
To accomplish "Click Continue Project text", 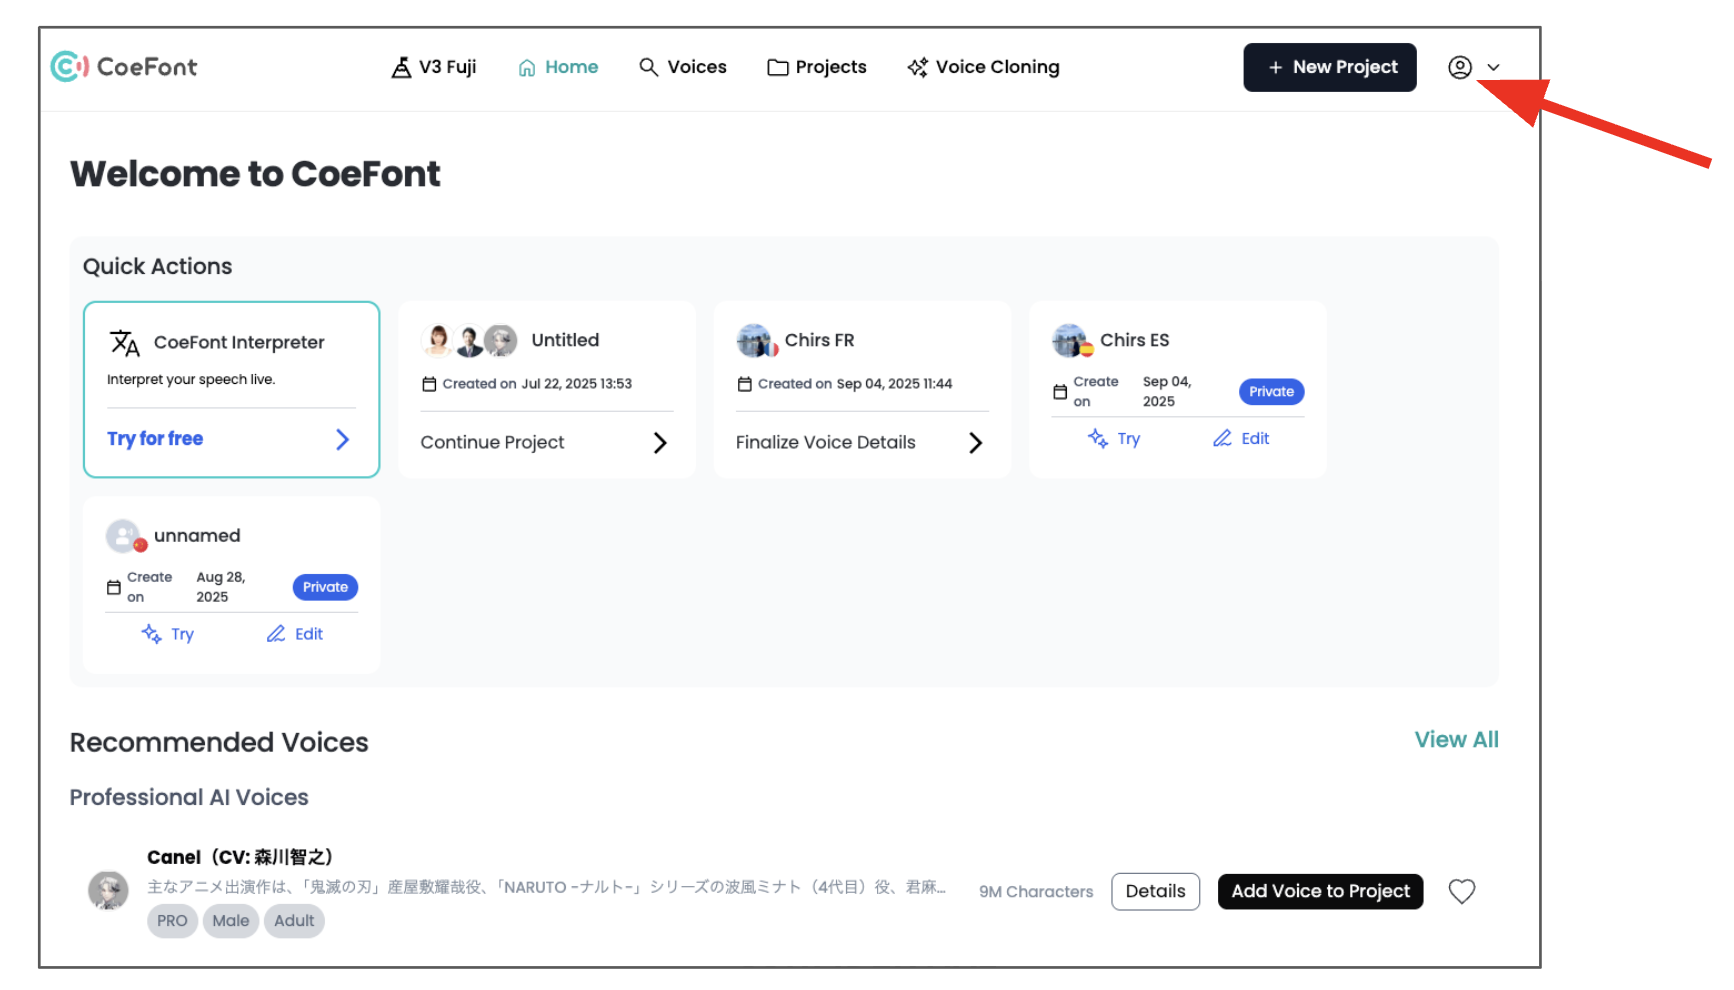I will pos(492,442).
